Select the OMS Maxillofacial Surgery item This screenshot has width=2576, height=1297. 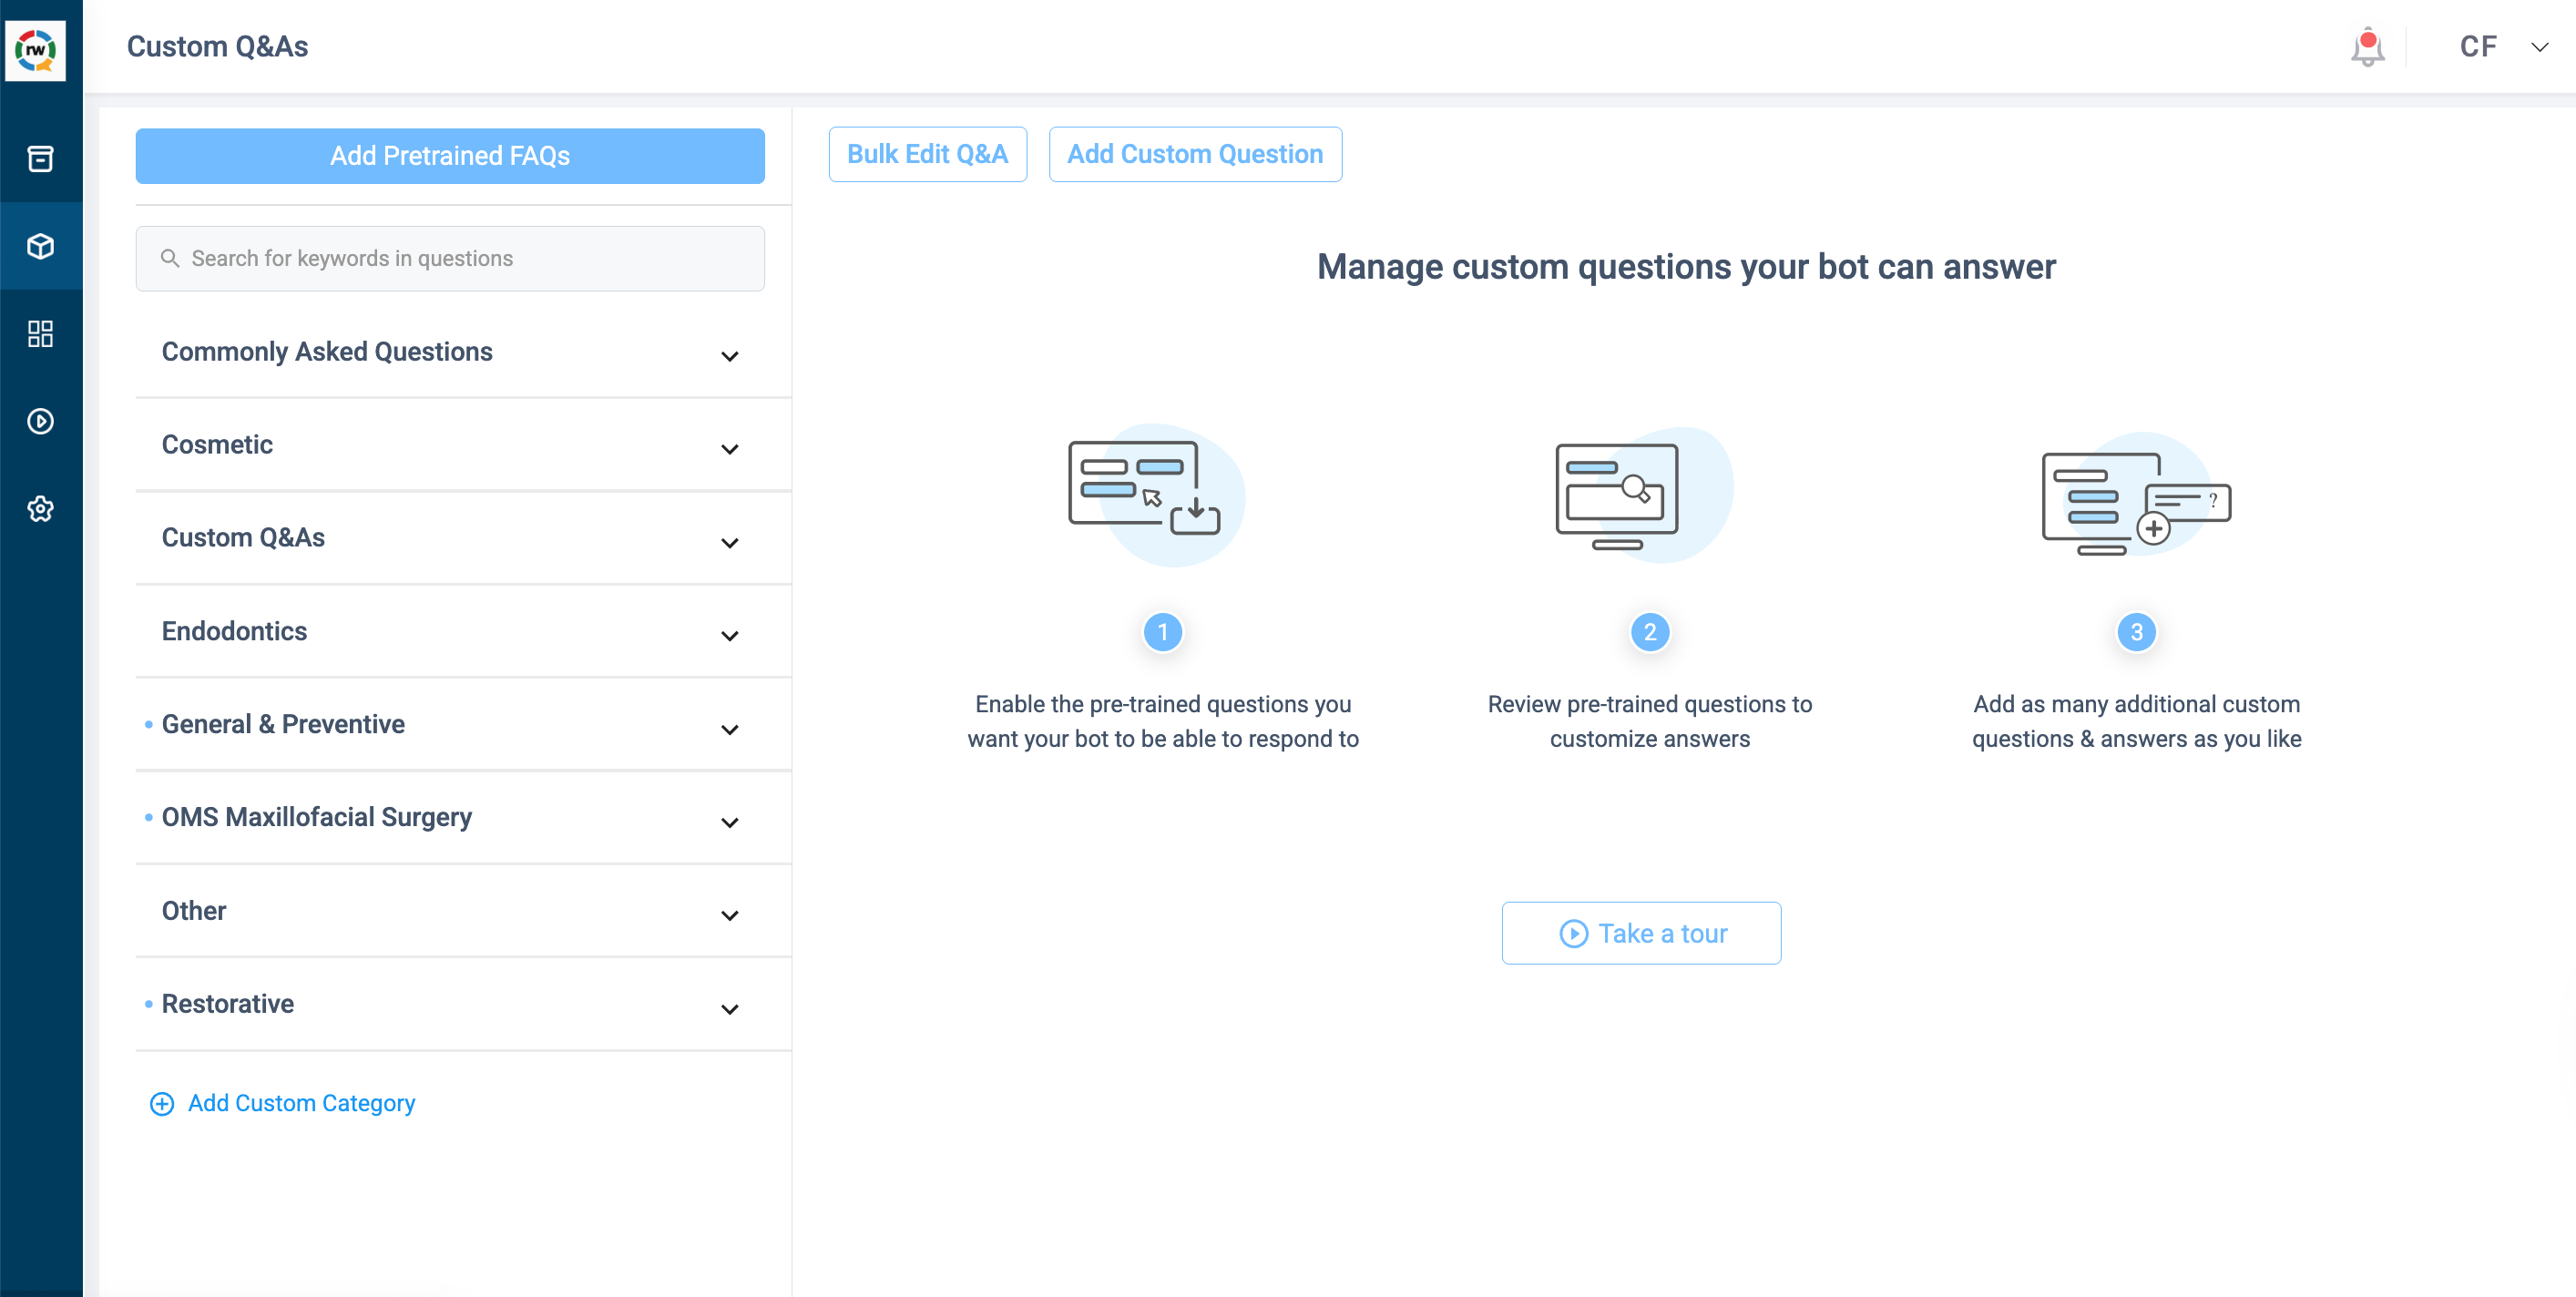pos(316,817)
